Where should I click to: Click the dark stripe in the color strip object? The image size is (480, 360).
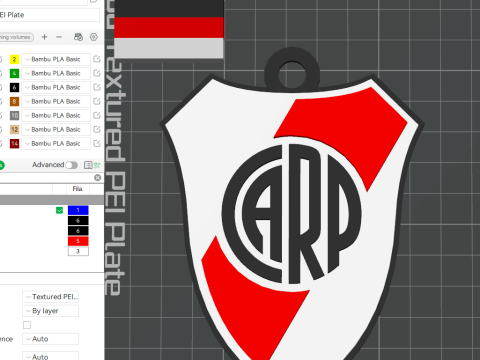coord(169,9)
